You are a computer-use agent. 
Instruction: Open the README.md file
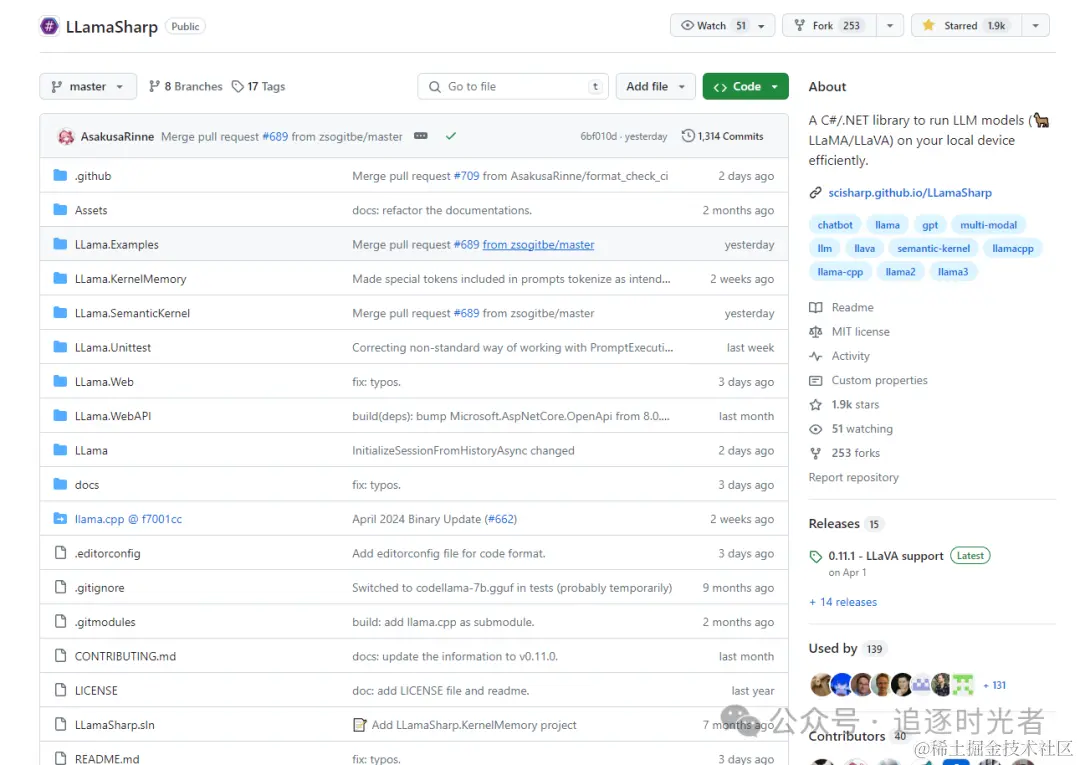[x=107, y=759]
